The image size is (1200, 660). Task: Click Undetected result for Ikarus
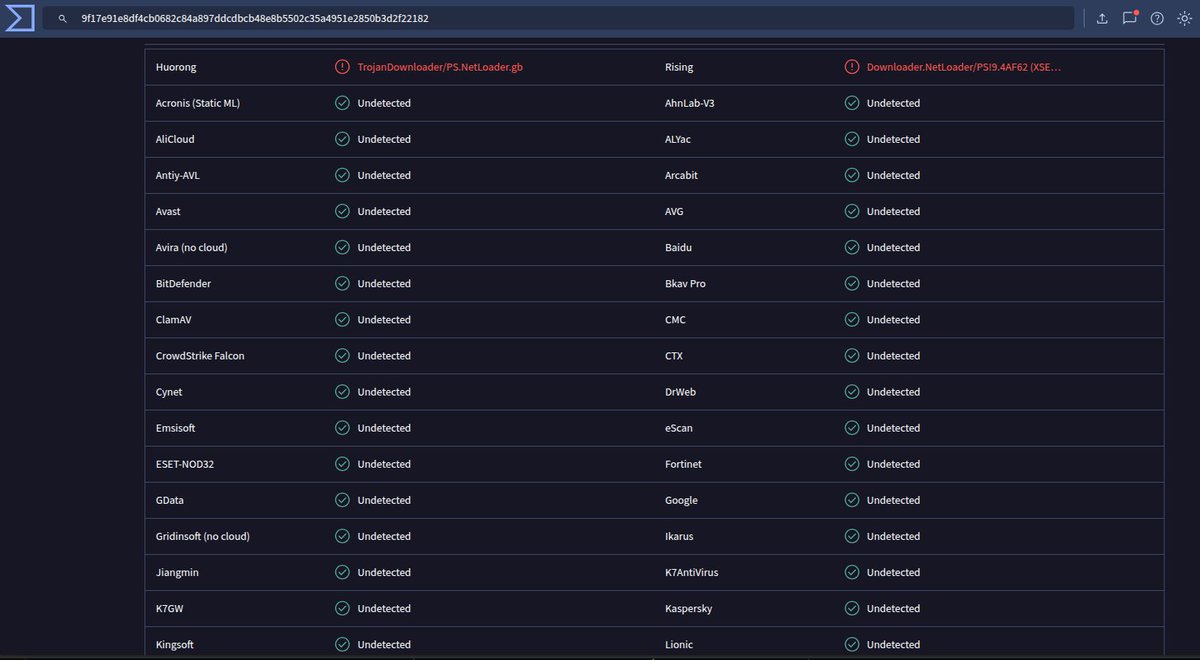pyautogui.click(x=893, y=536)
